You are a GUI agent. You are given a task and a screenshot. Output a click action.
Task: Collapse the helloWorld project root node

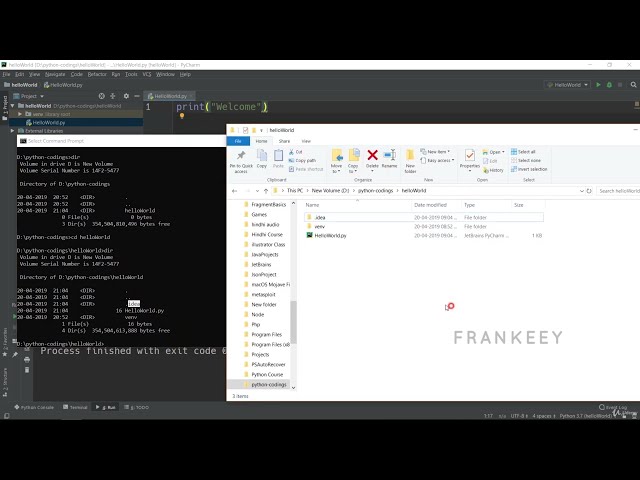pos(13,106)
